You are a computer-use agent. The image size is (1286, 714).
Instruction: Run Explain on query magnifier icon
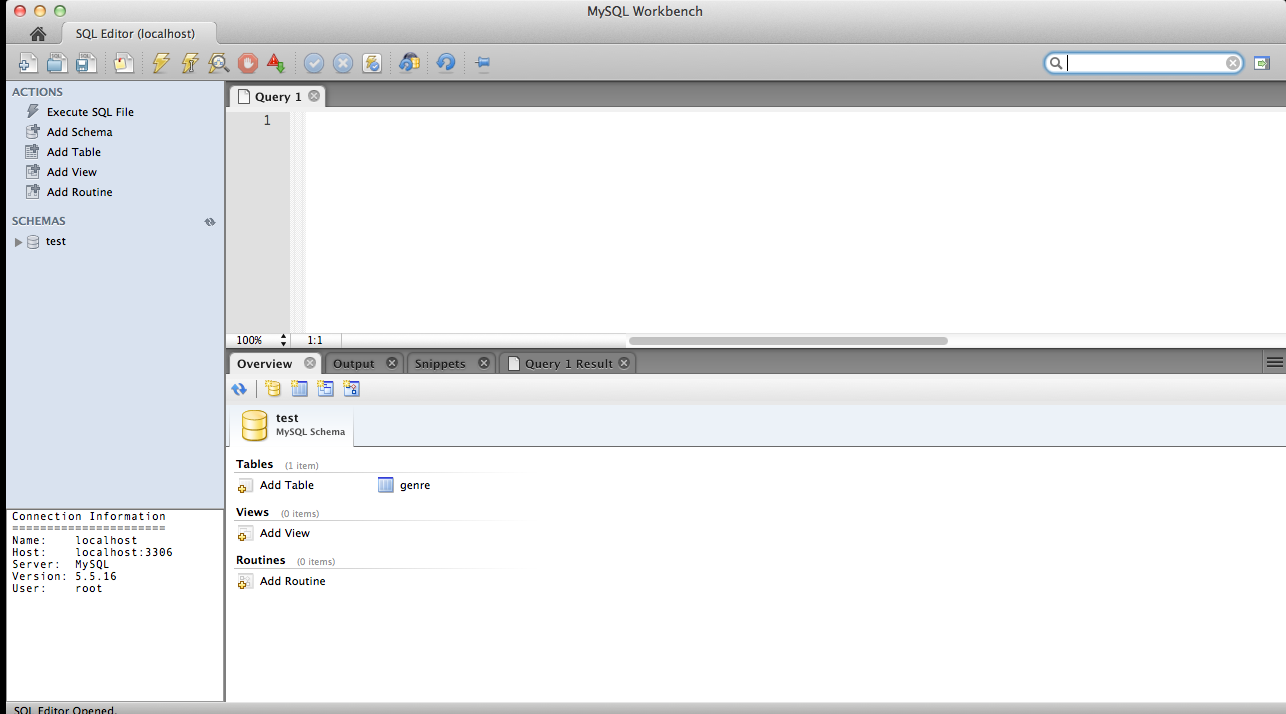tap(219, 63)
